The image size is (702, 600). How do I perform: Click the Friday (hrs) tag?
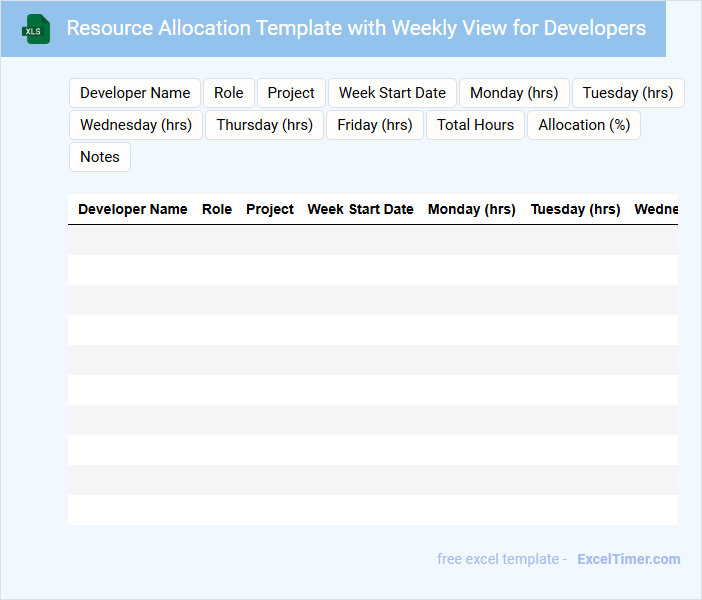(x=375, y=125)
